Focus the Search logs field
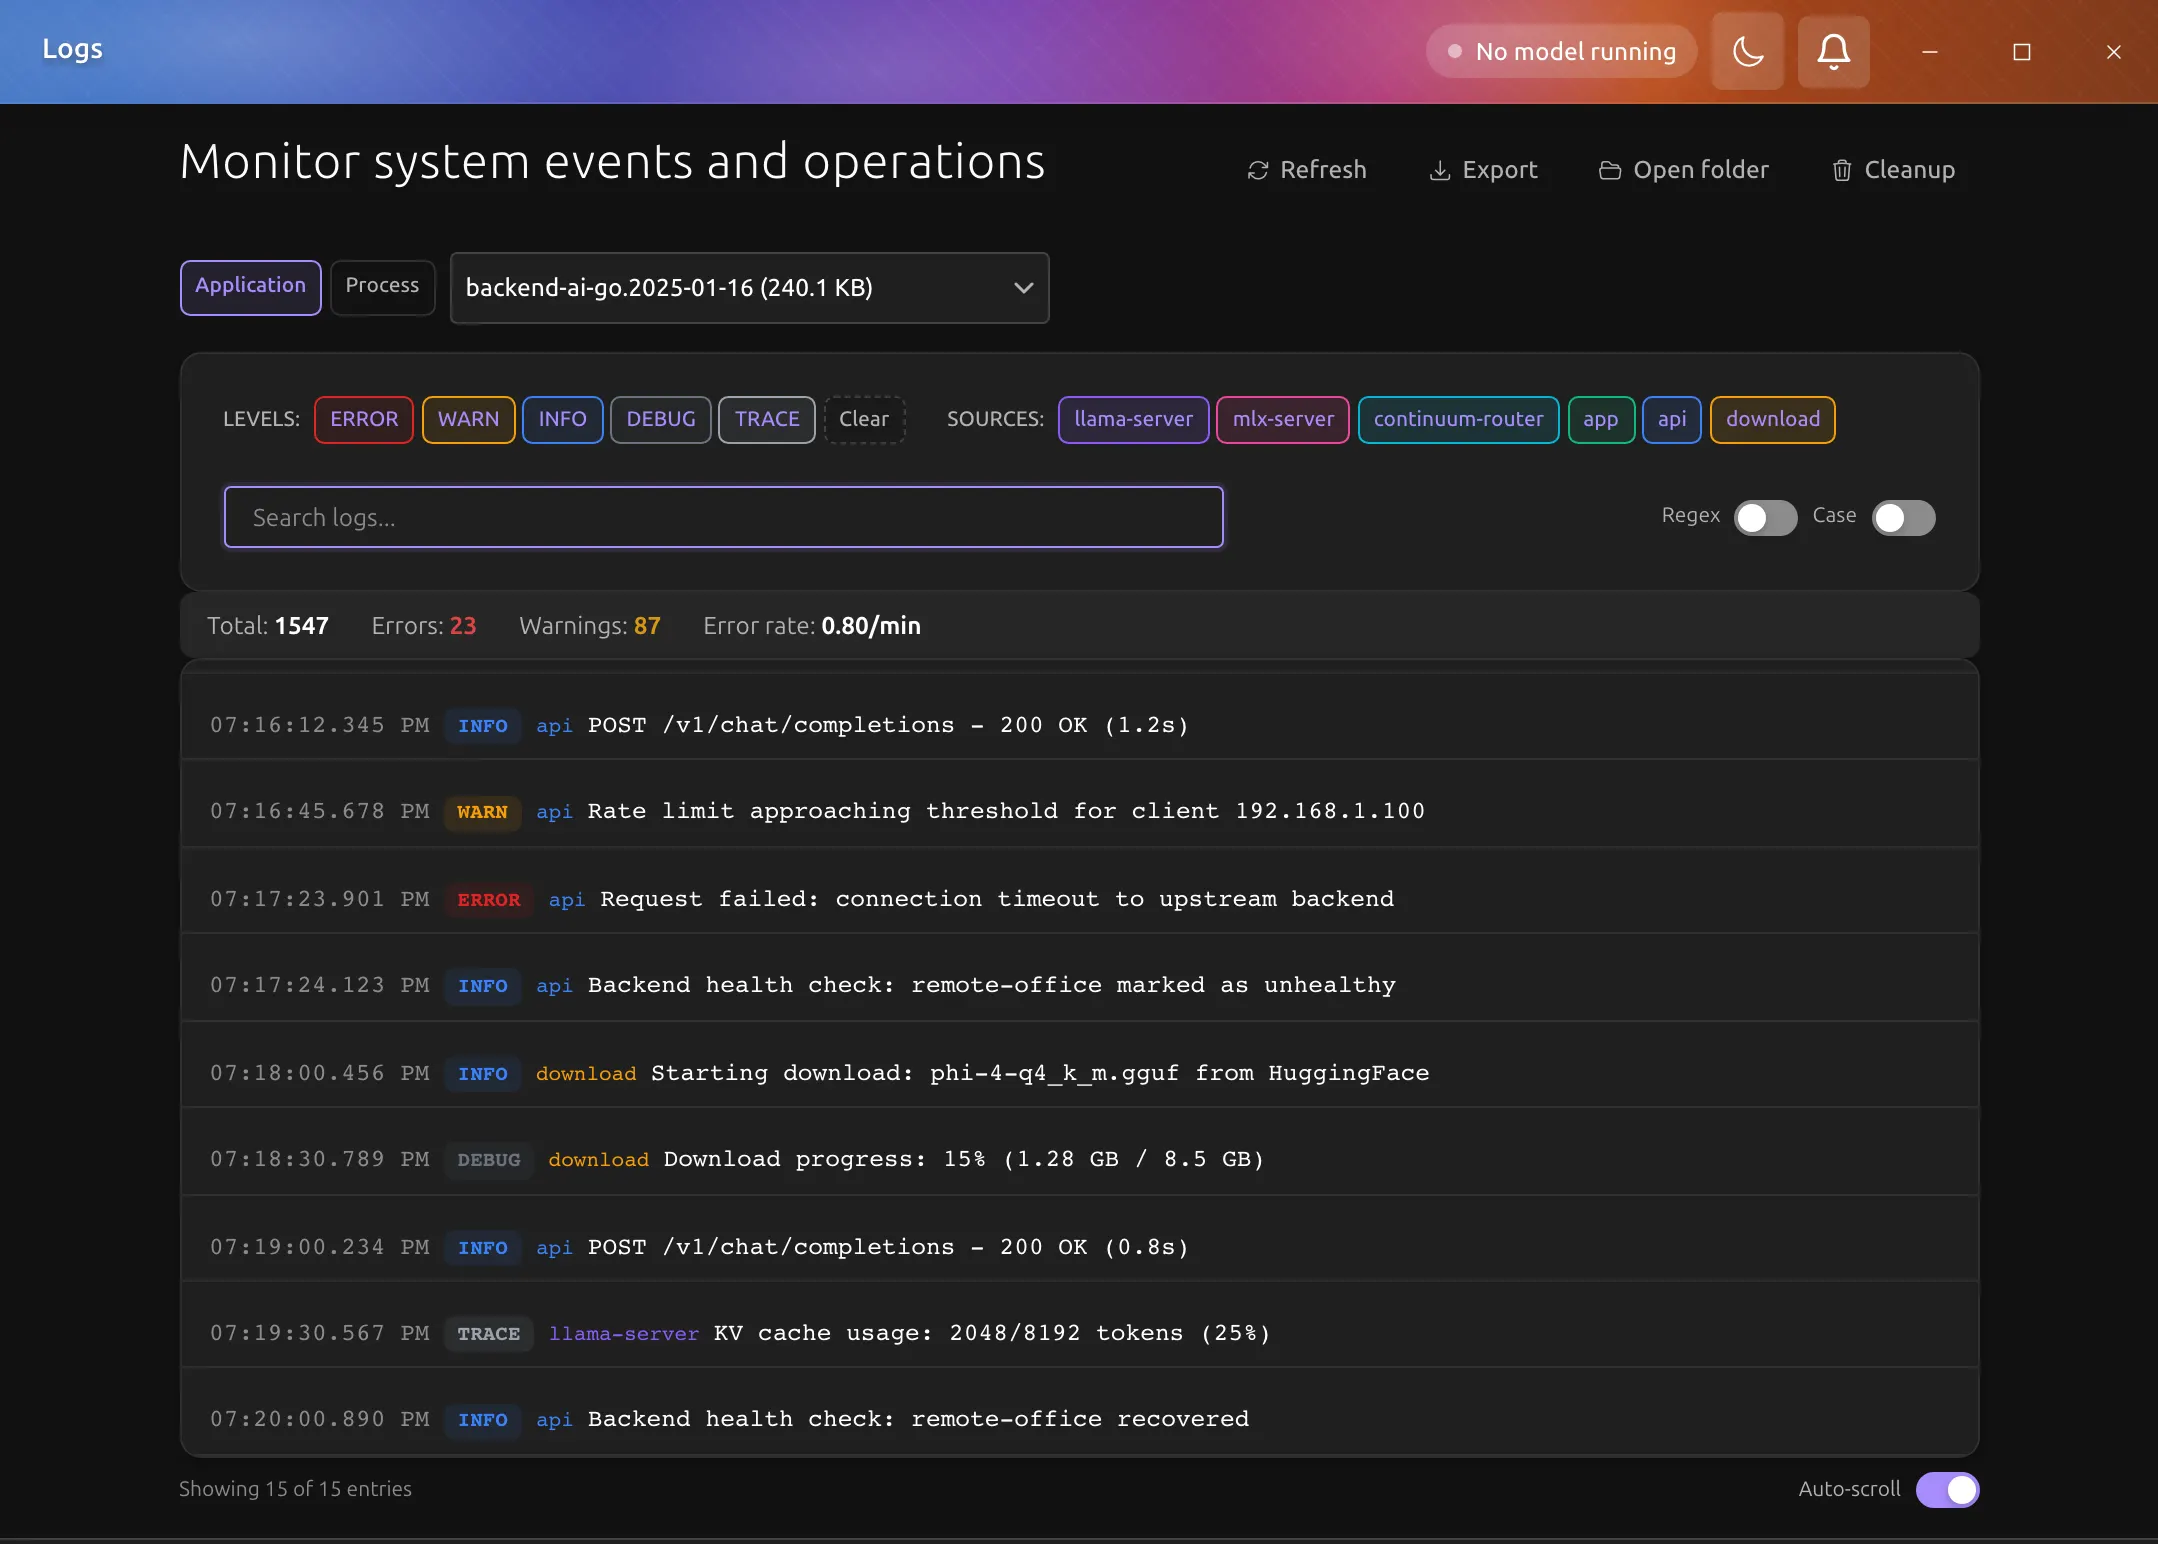Screen dimensions: 2158x1544 click(724, 517)
